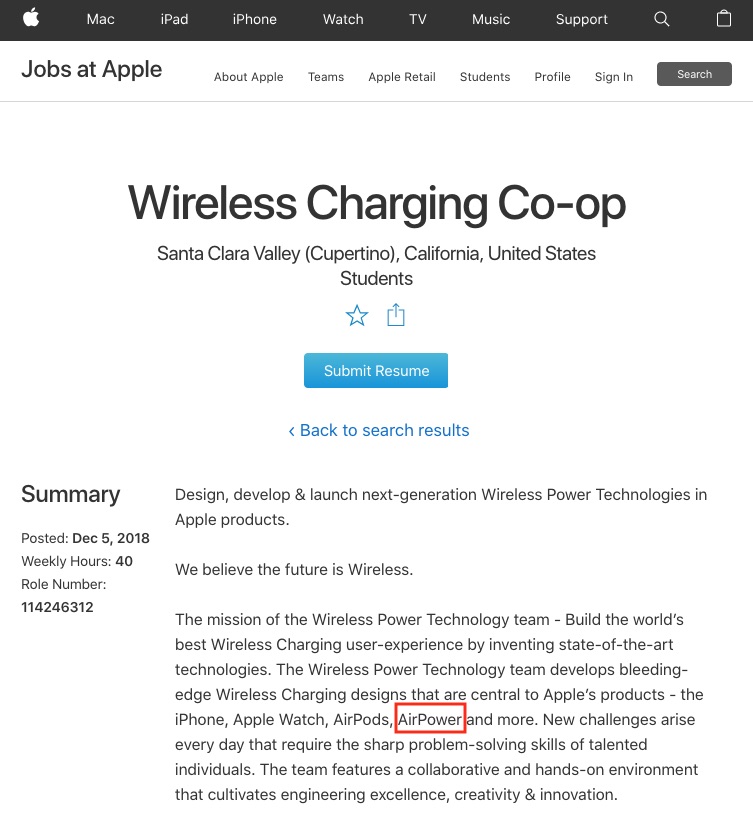Viewport: 753px width, 816px height.
Task: Go to iPhone in the navigation bar
Action: [x=254, y=19]
